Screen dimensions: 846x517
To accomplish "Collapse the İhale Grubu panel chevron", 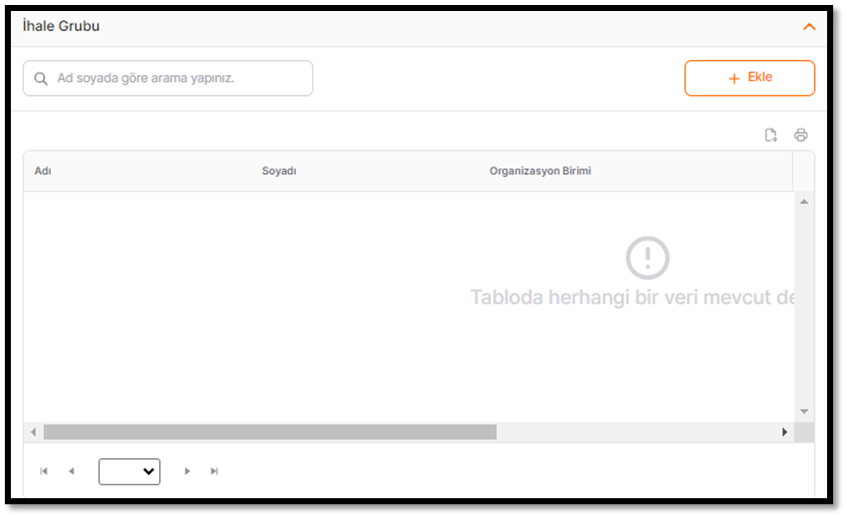I will pos(810,27).
